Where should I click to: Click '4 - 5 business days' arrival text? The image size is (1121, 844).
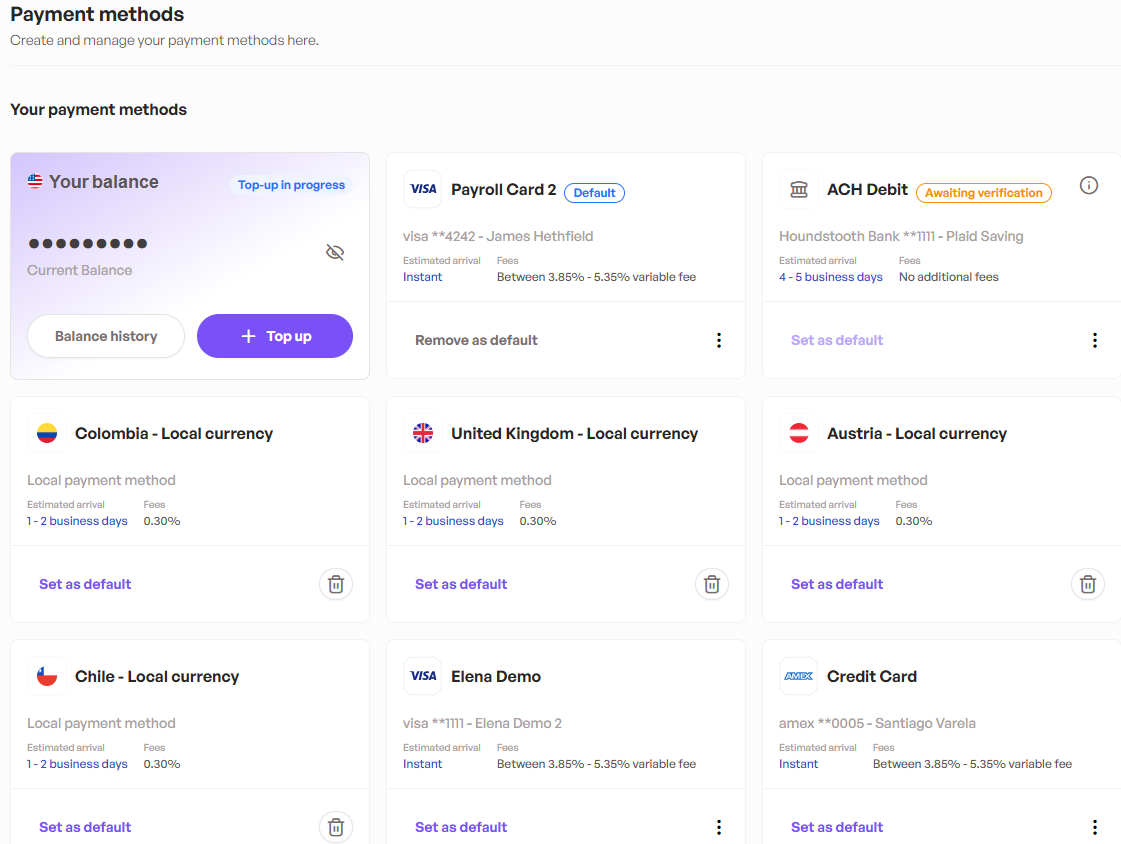831,277
